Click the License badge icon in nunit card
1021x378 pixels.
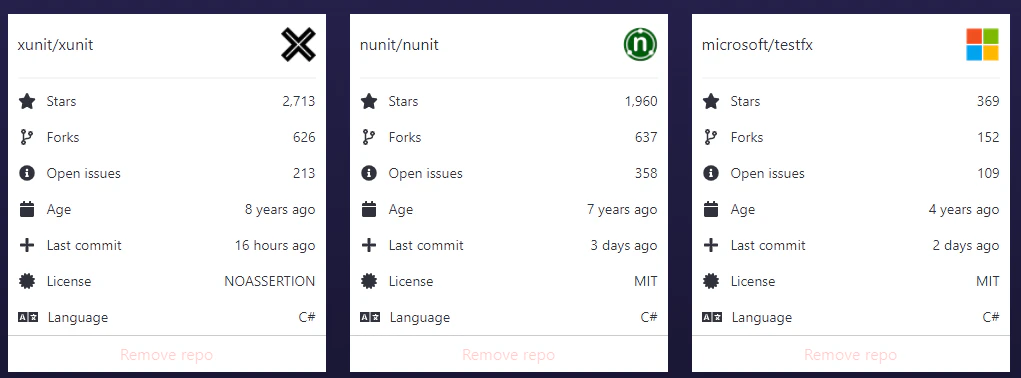[369, 281]
